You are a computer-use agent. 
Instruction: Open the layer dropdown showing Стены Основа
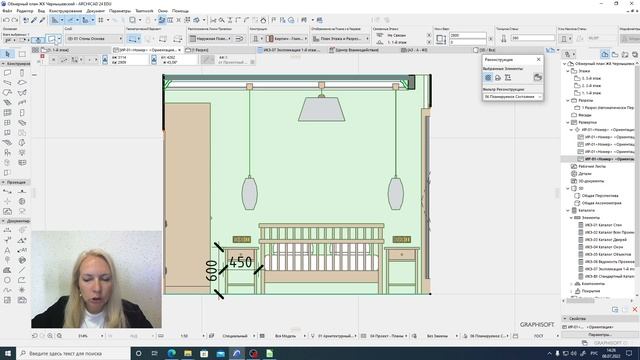pyautogui.click(x=94, y=38)
